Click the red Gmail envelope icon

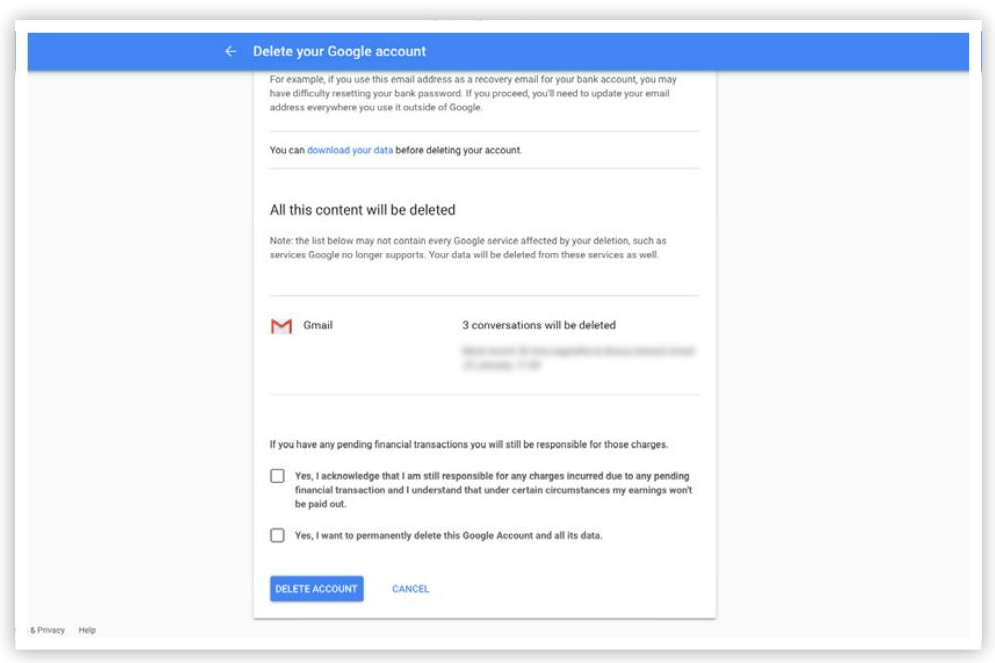[x=281, y=327]
